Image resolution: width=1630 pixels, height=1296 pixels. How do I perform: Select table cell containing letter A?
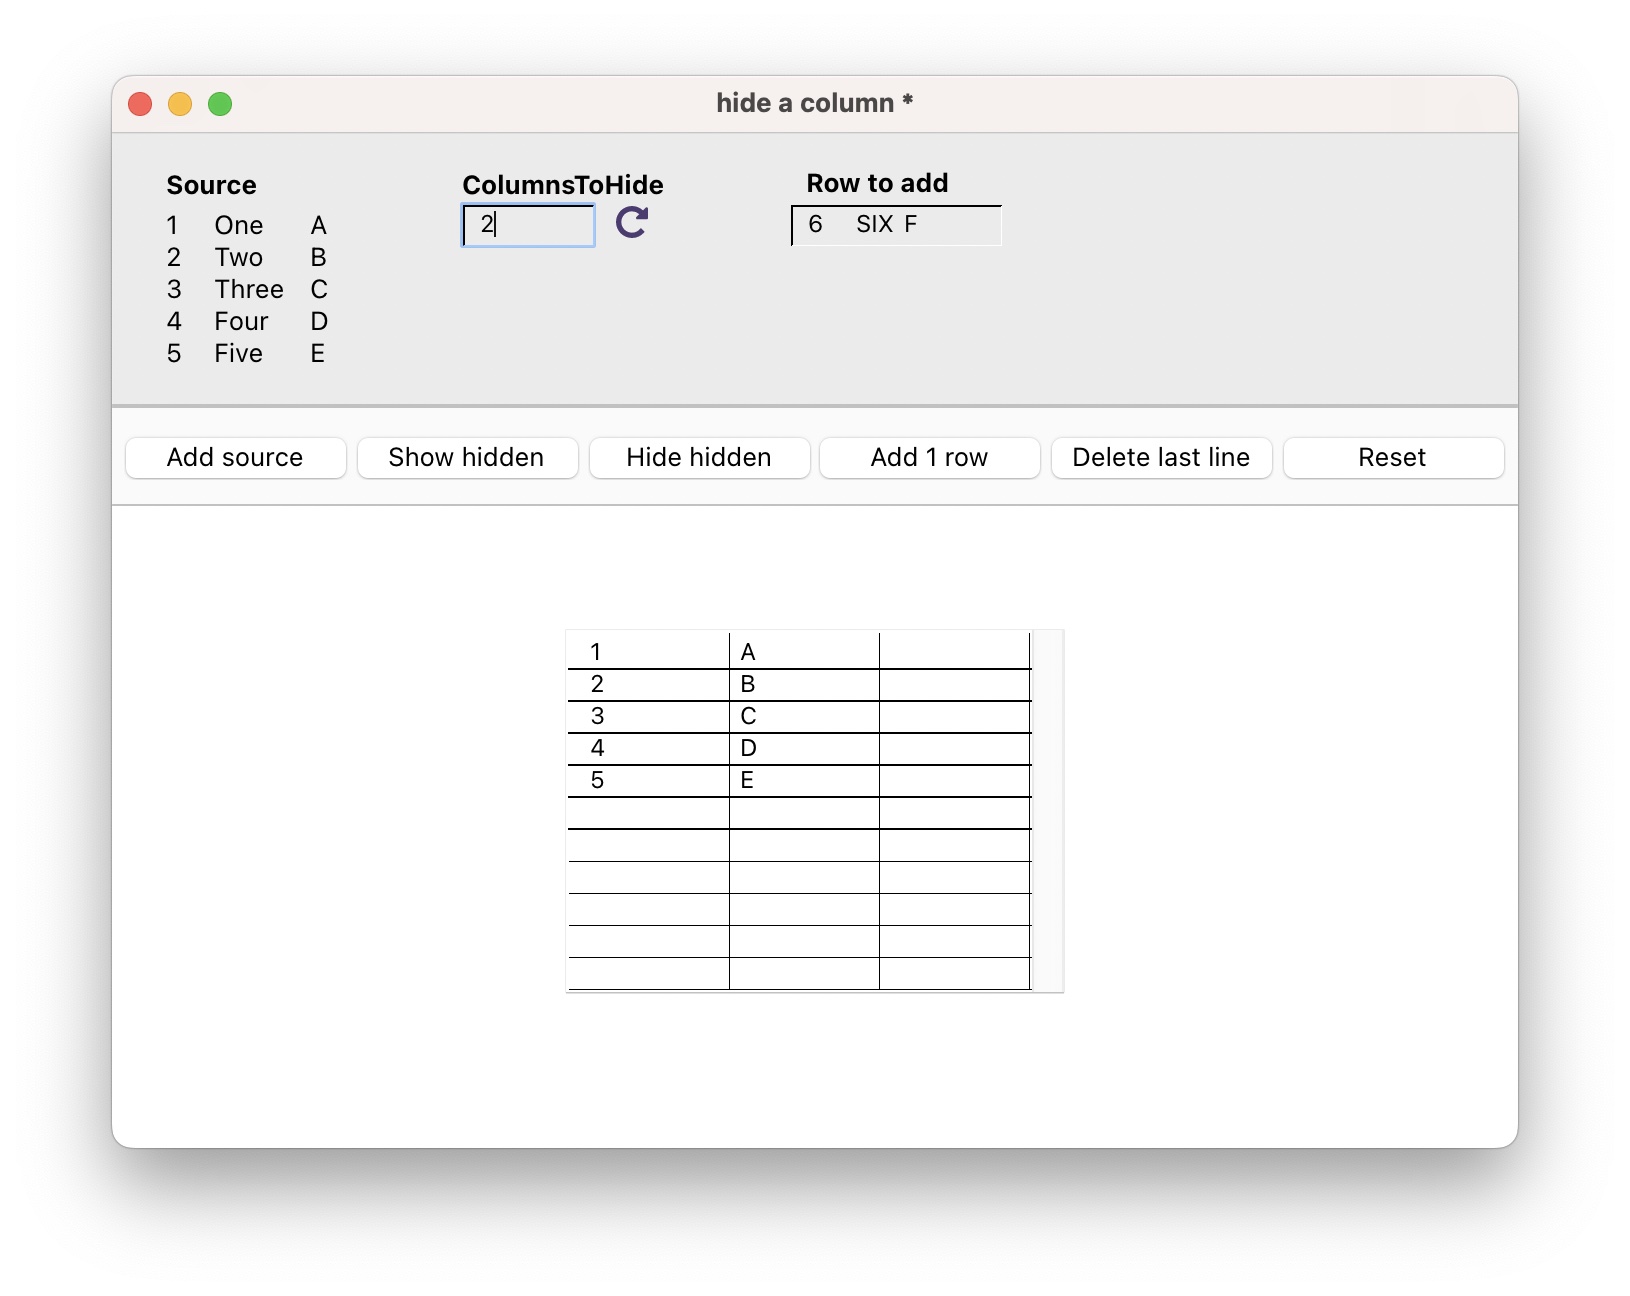(x=803, y=652)
